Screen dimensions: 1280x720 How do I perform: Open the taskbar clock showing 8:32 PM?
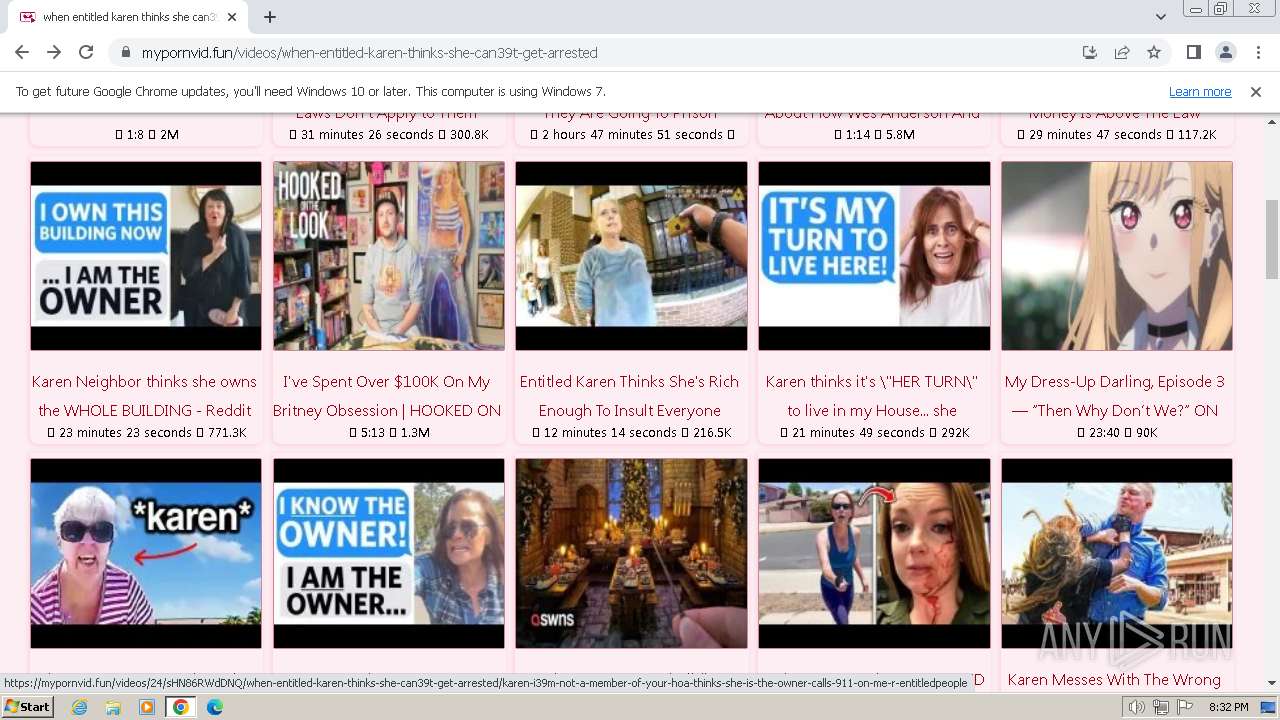[1228, 707]
